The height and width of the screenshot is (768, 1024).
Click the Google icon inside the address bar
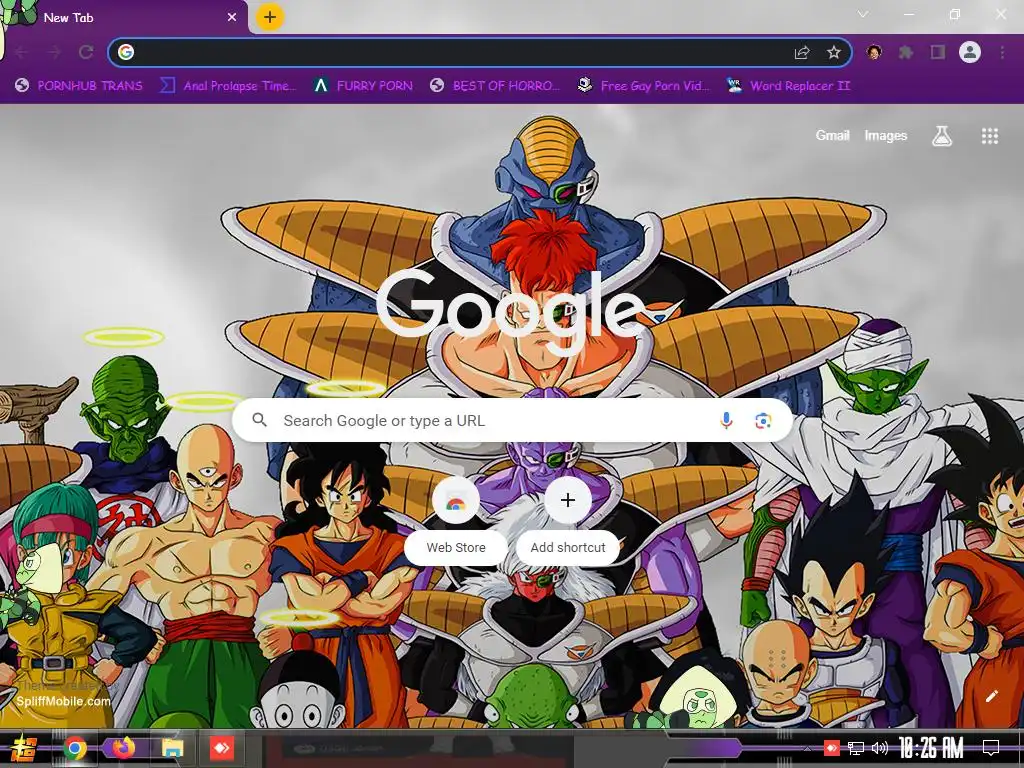click(126, 52)
